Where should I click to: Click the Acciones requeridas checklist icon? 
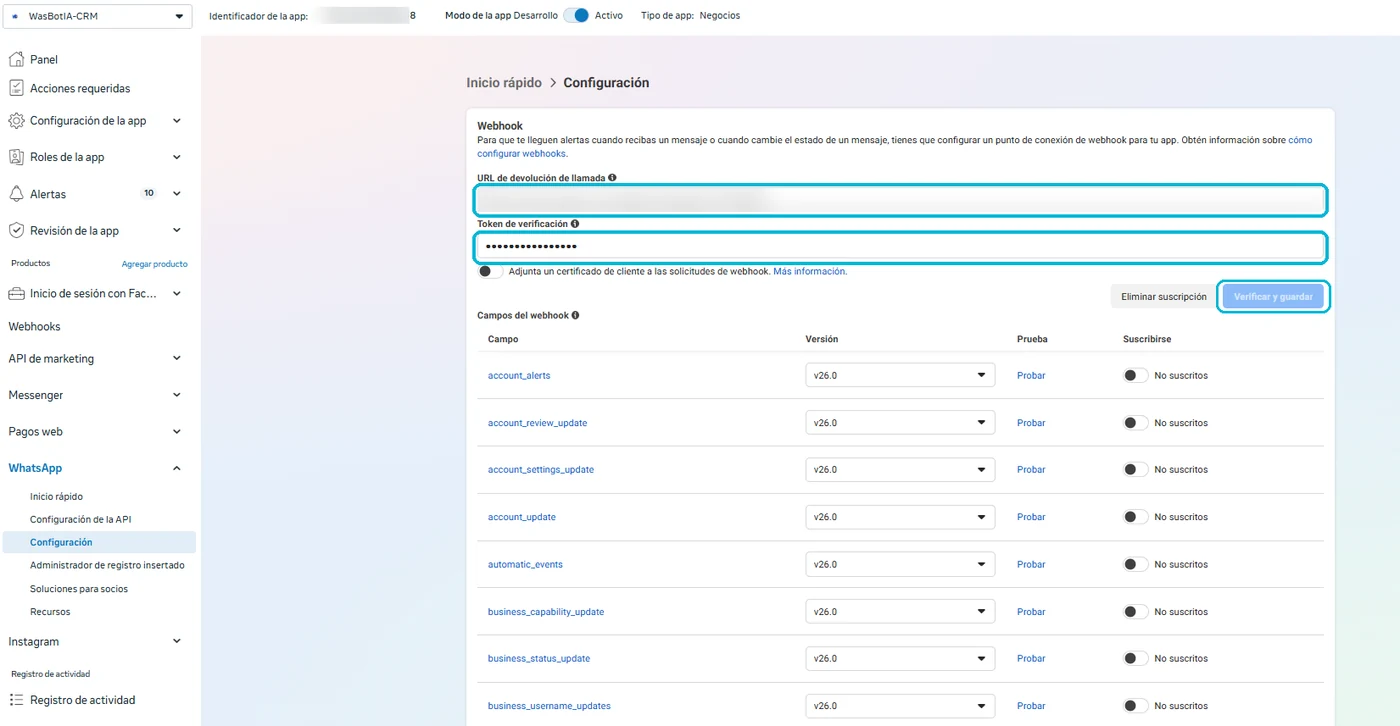pos(16,88)
